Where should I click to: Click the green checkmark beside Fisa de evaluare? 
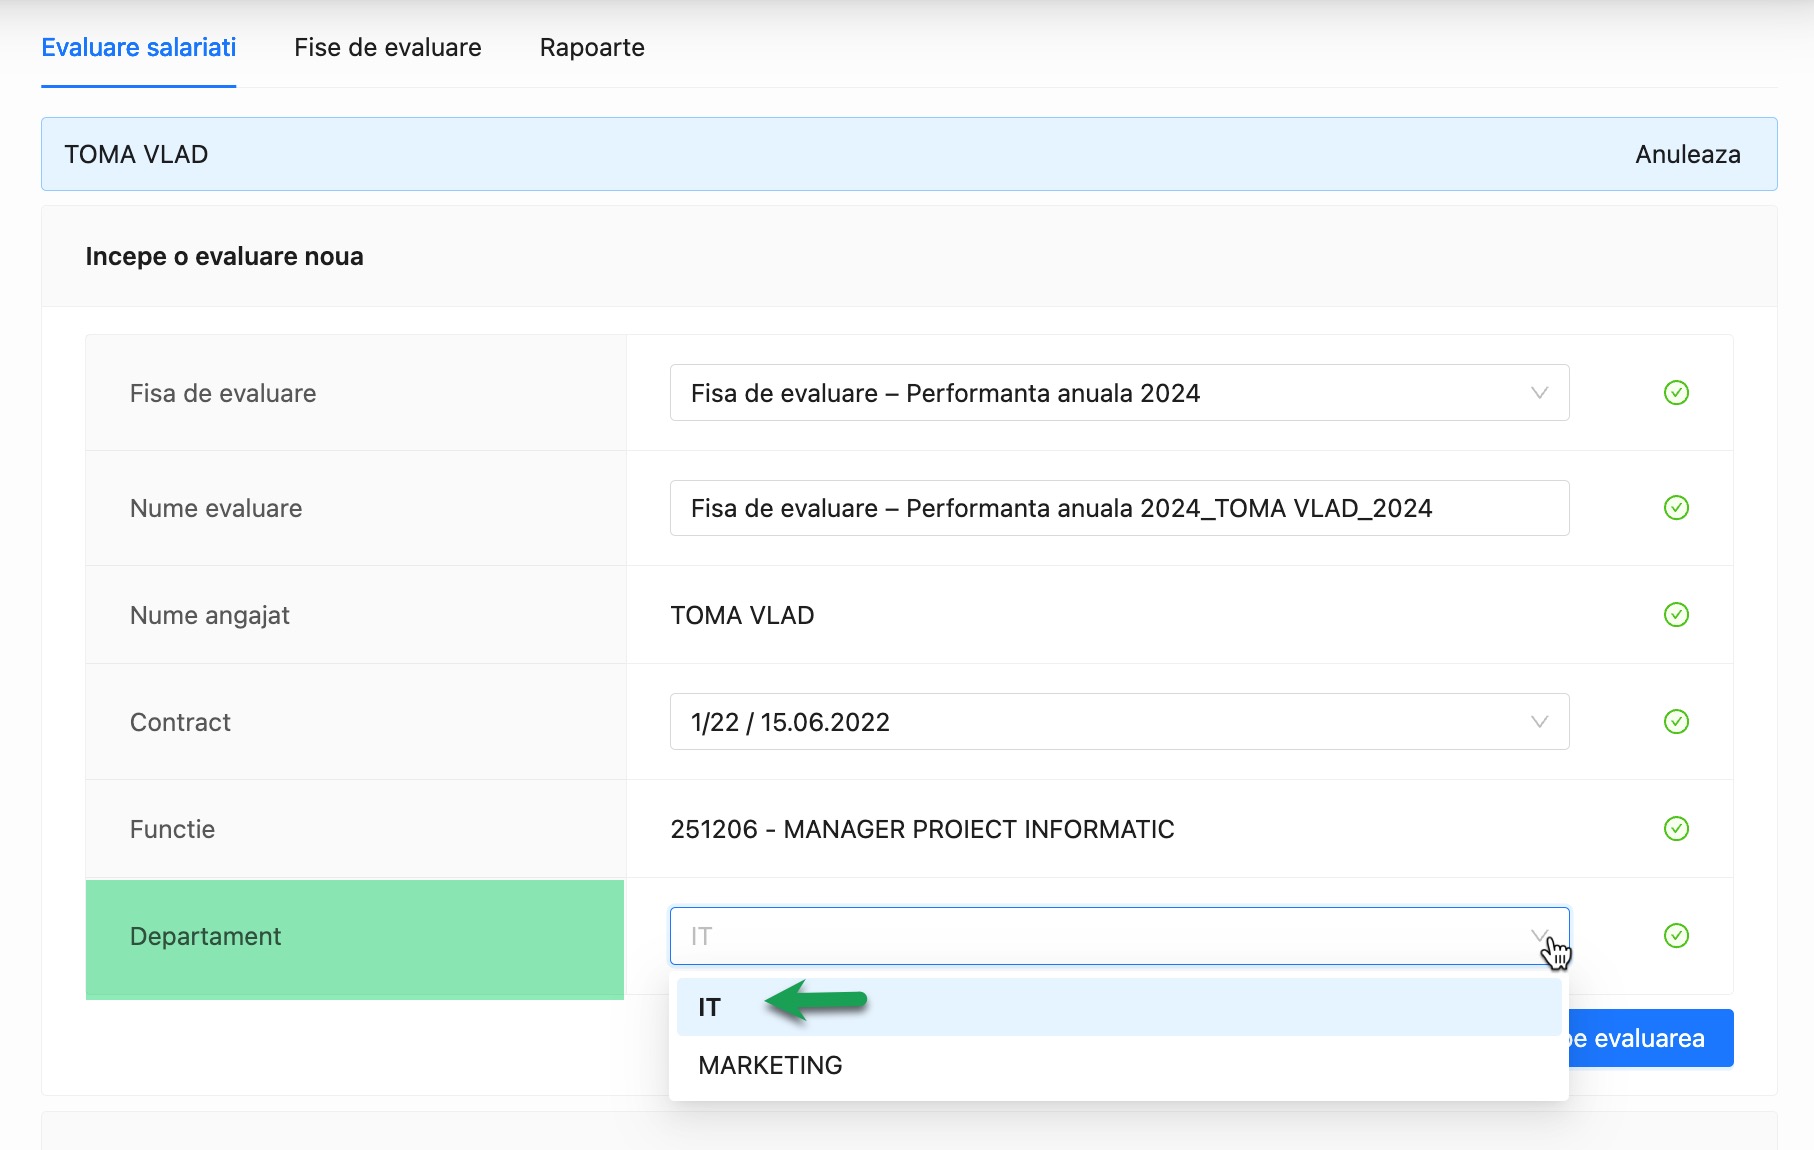pyautogui.click(x=1676, y=393)
